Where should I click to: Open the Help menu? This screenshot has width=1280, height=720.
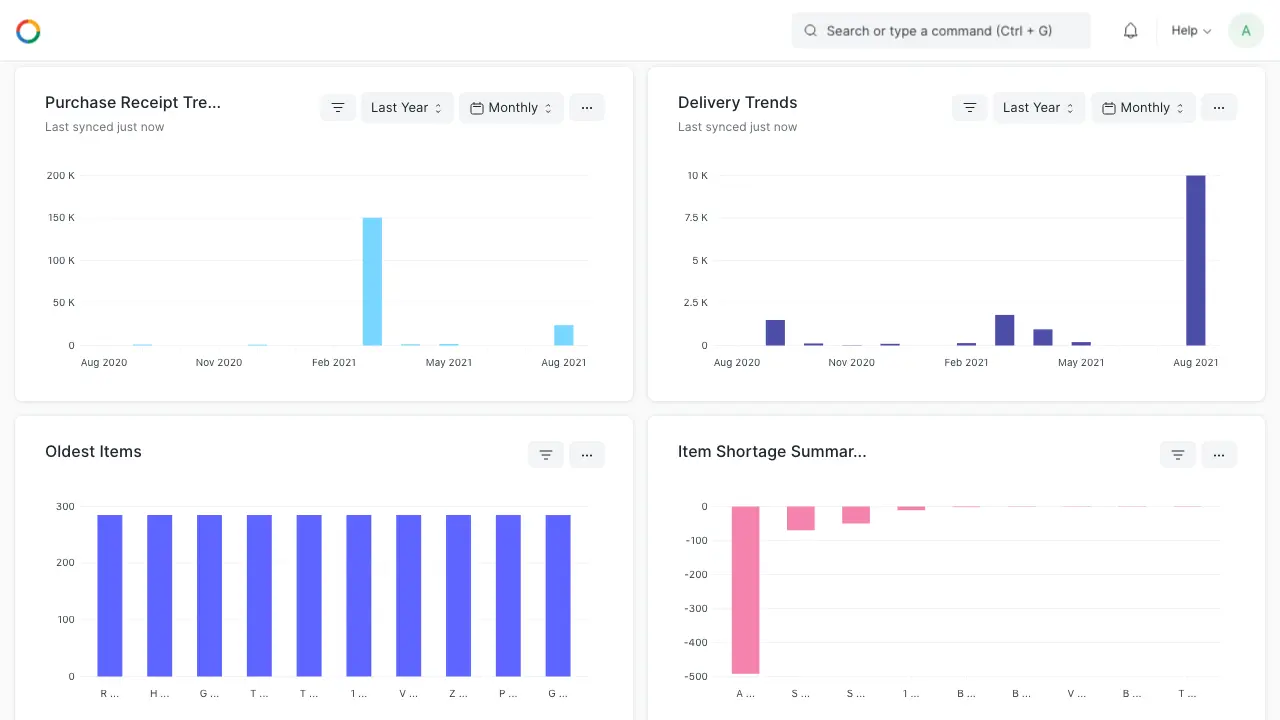[x=1190, y=30]
